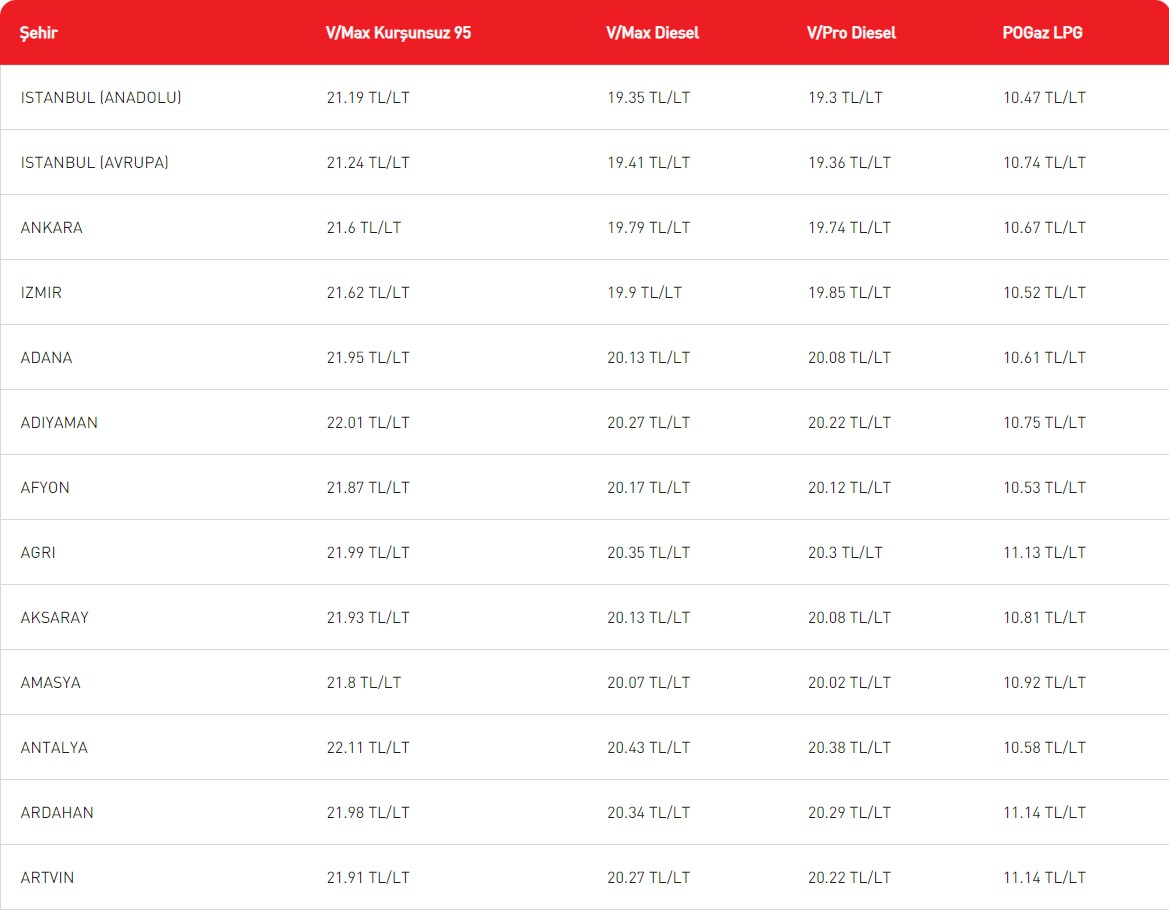The image size is (1169, 910).
Task: Select the AKSARAY city cell
Action: click(x=55, y=618)
